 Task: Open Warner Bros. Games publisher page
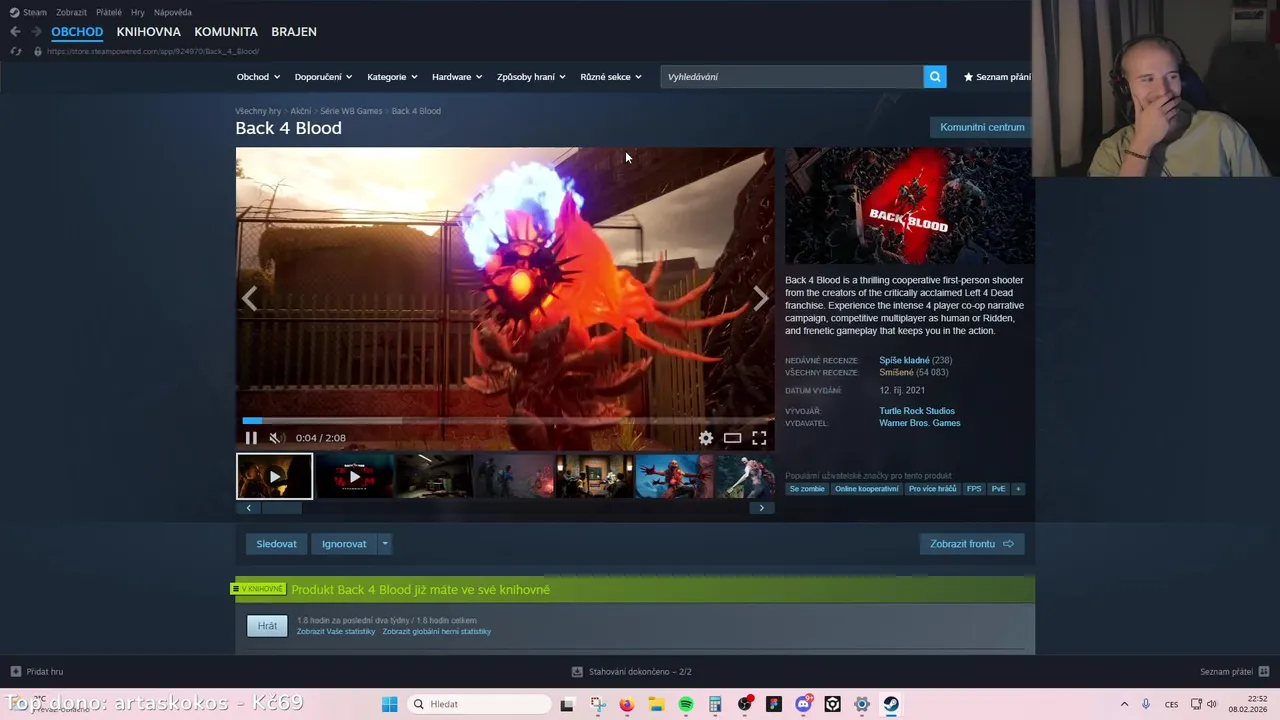click(920, 423)
